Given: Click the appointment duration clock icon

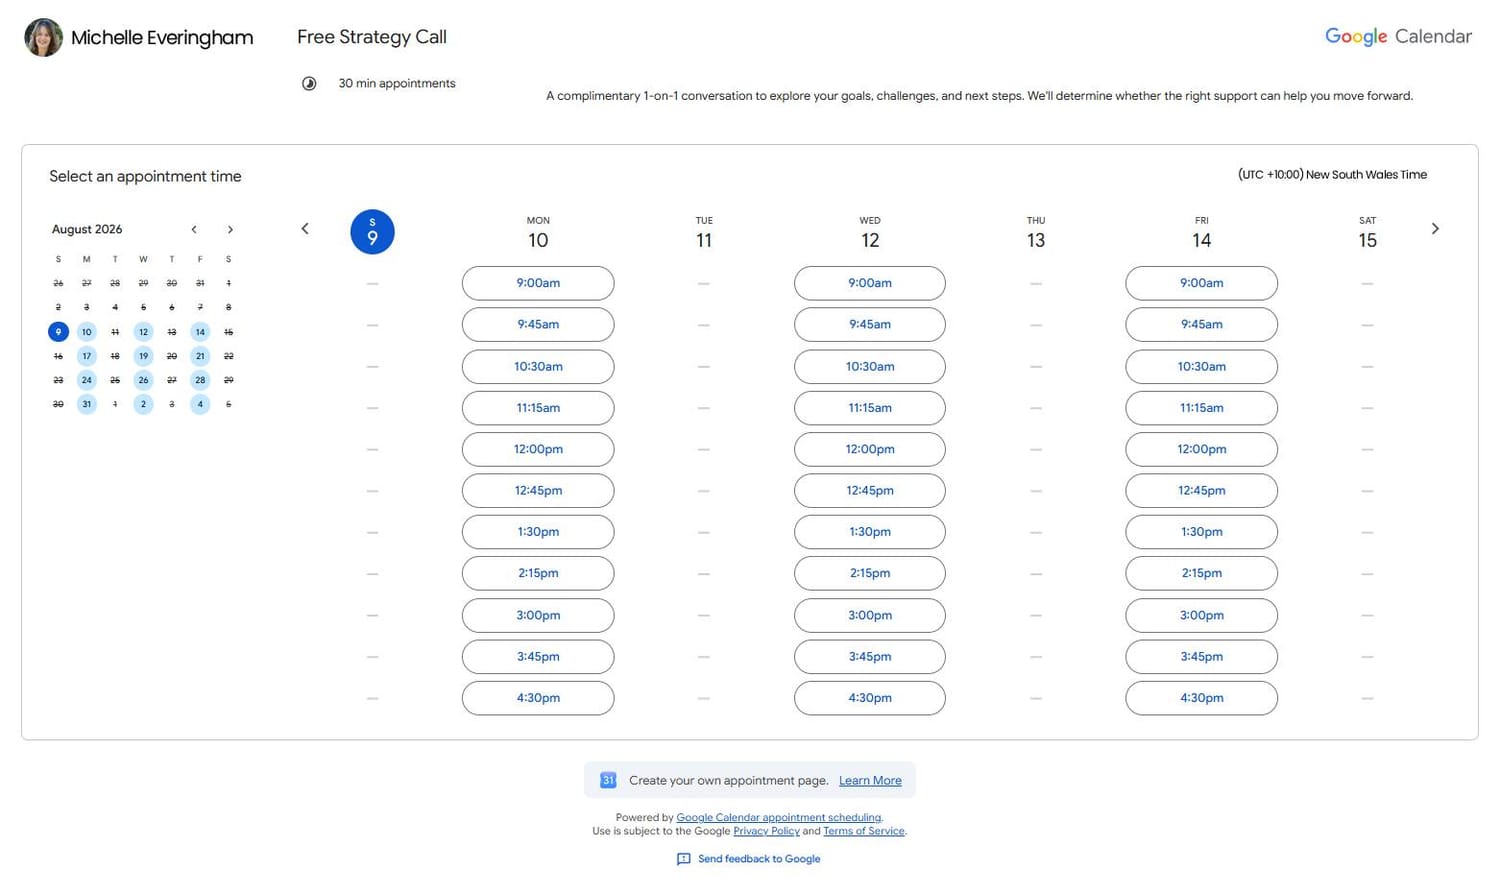Looking at the screenshot, I should [309, 84].
